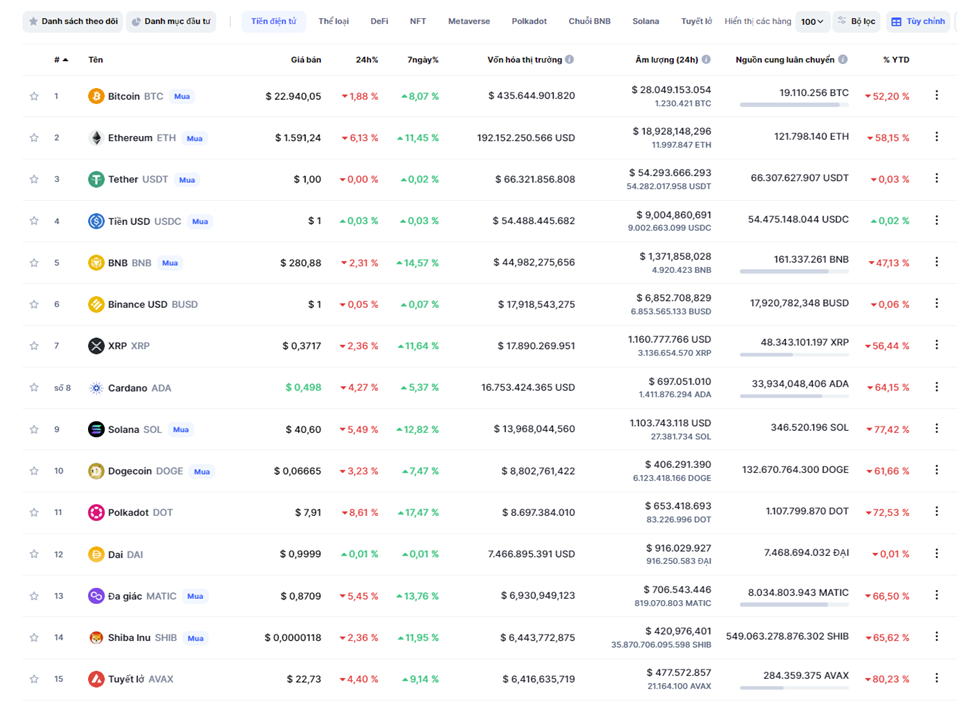The image size is (975, 705).
Task: Star Solana to add to watchlist
Action: pos(34,430)
